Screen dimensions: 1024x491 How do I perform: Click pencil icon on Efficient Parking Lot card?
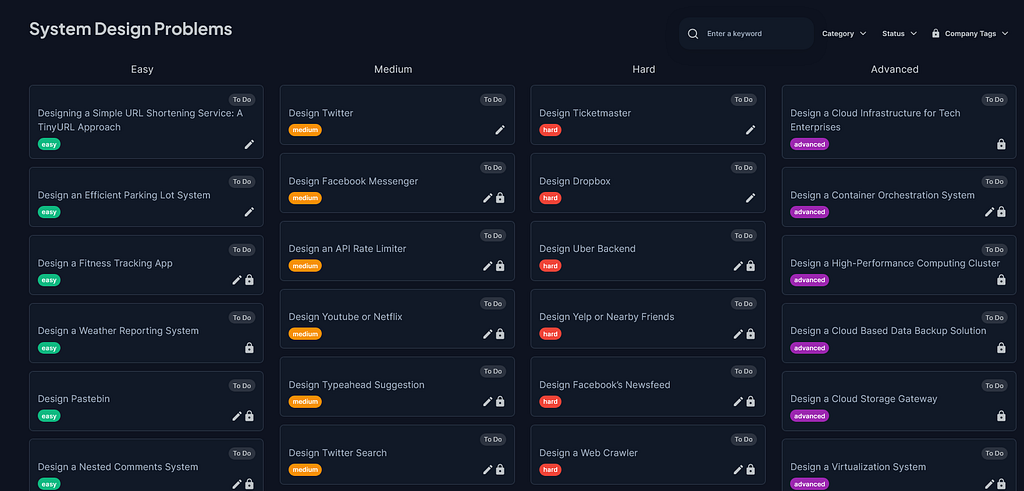pyautogui.click(x=249, y=212)
